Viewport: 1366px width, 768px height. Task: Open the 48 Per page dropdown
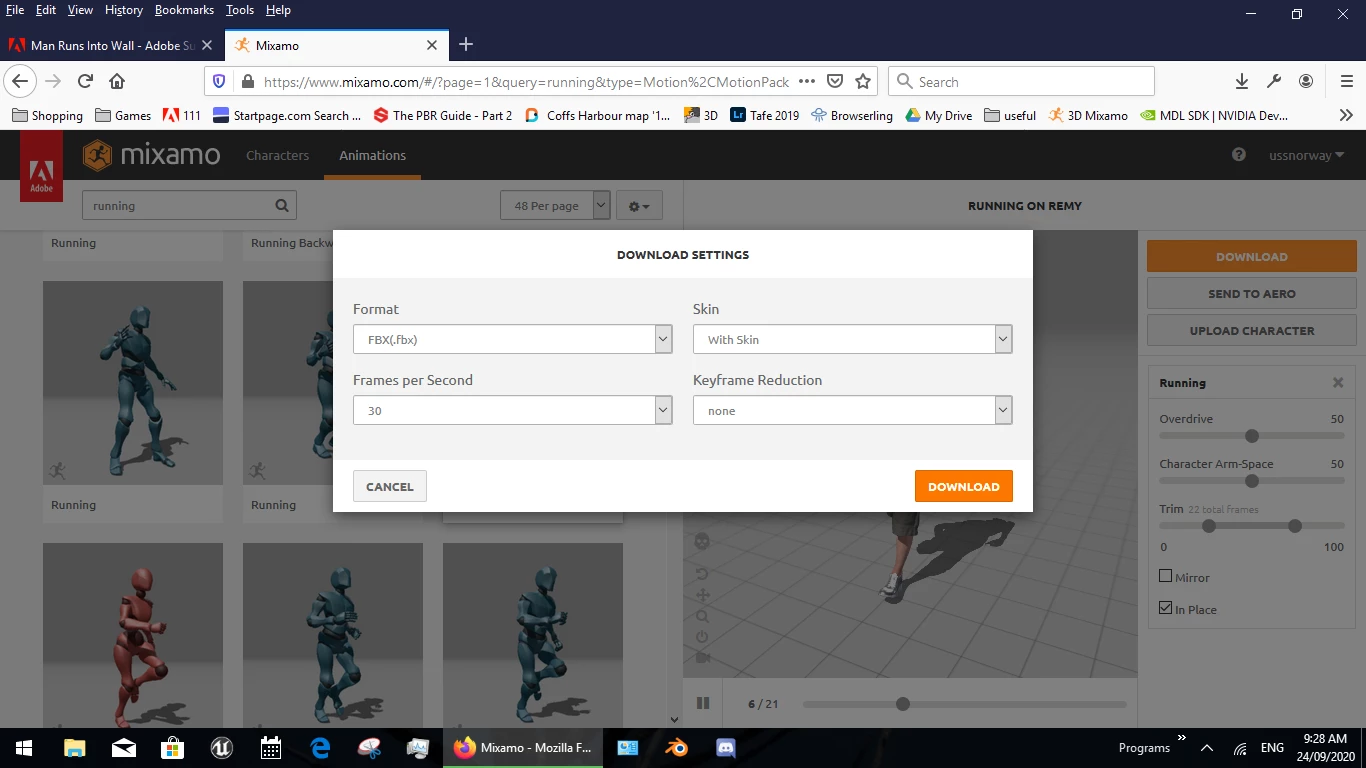coord(555,206)
